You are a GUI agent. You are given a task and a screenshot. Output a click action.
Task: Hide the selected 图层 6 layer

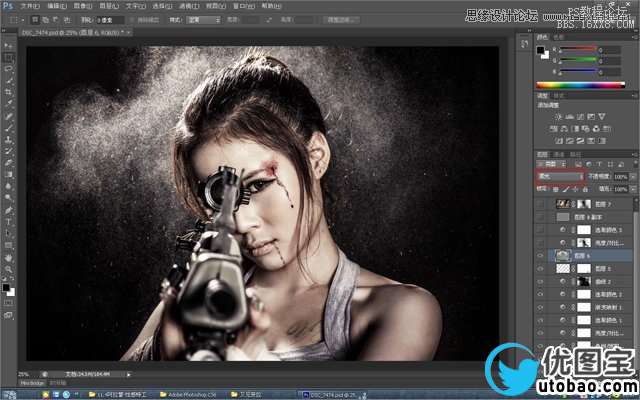tap(540, 256)
